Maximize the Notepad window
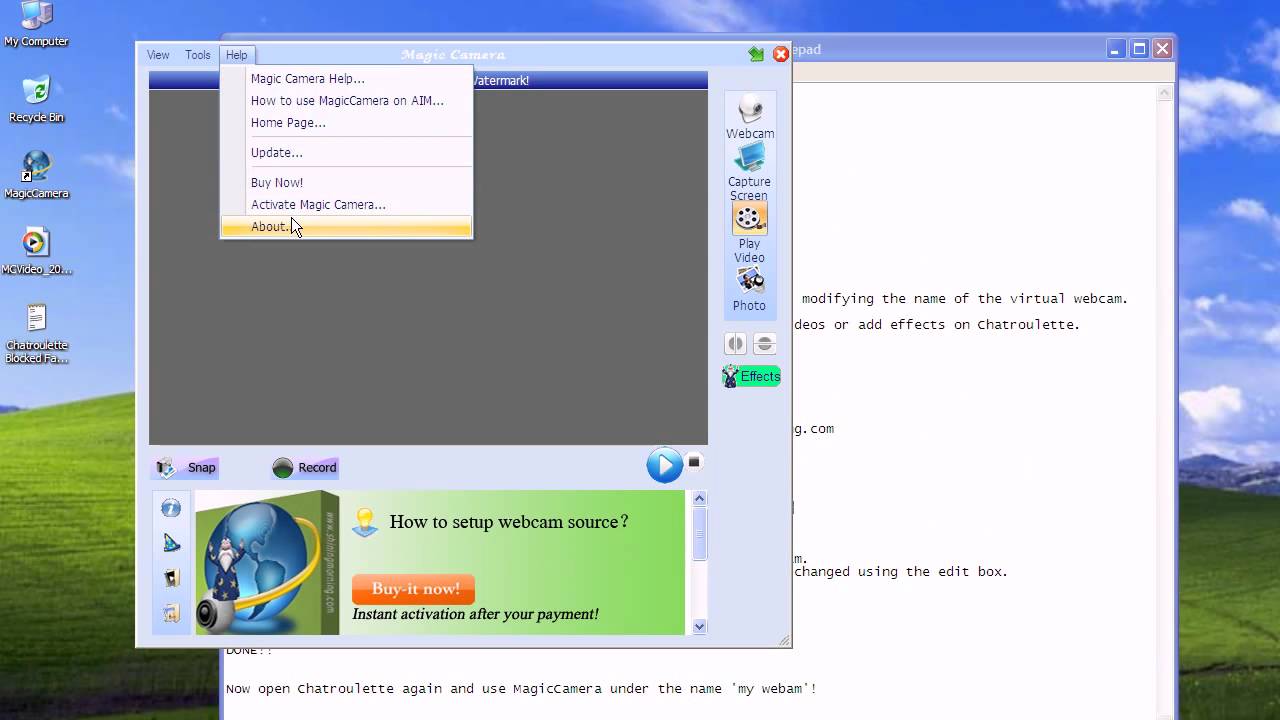The image size is (1280, 720). [1140, 49]
